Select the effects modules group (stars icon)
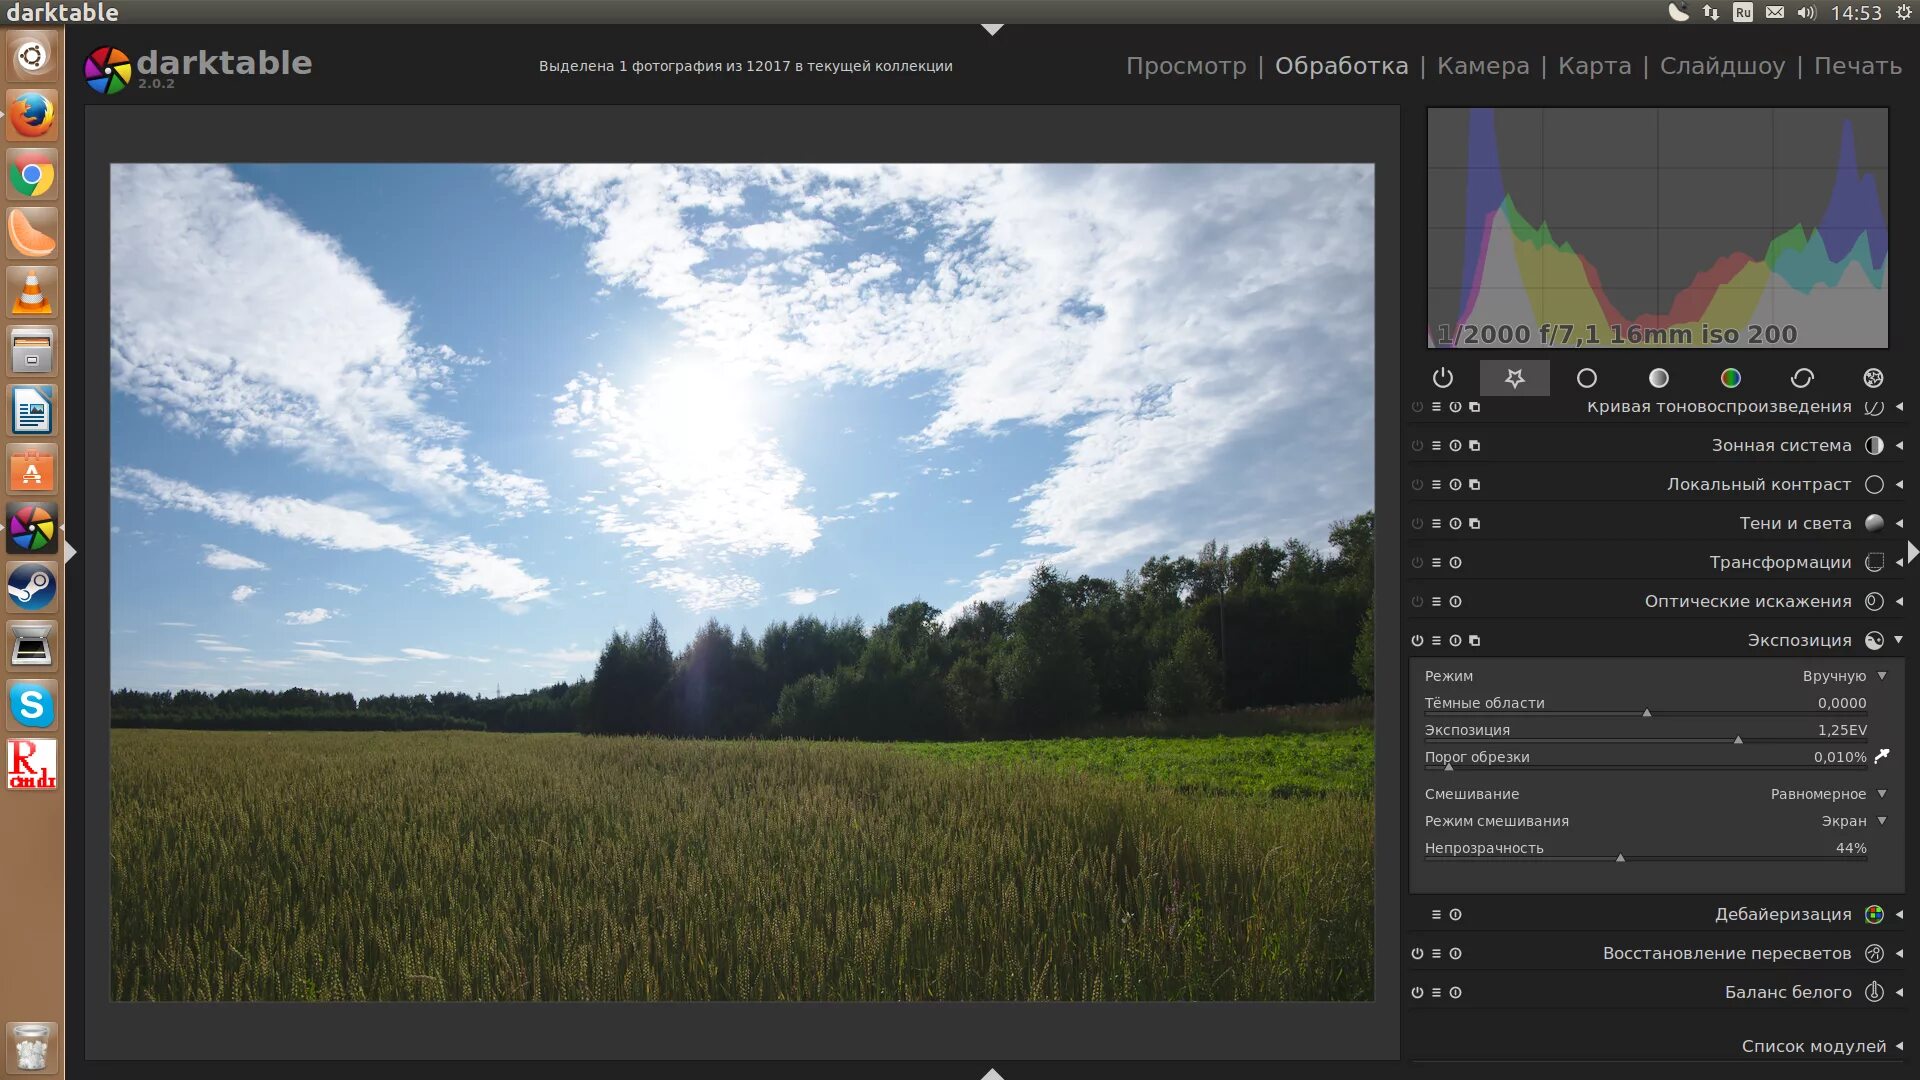 point(1873,378)
